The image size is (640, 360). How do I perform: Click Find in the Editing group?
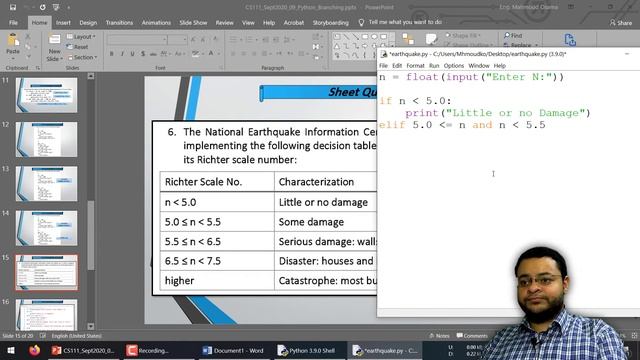pyautogui.click(x=513, y=36)
